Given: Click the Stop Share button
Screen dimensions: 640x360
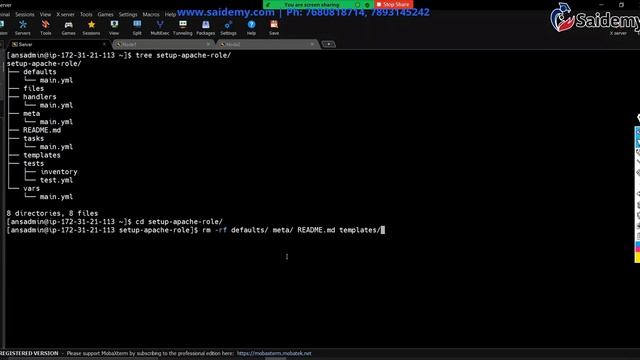Looking at the screenshot, I should coord(393,4).
